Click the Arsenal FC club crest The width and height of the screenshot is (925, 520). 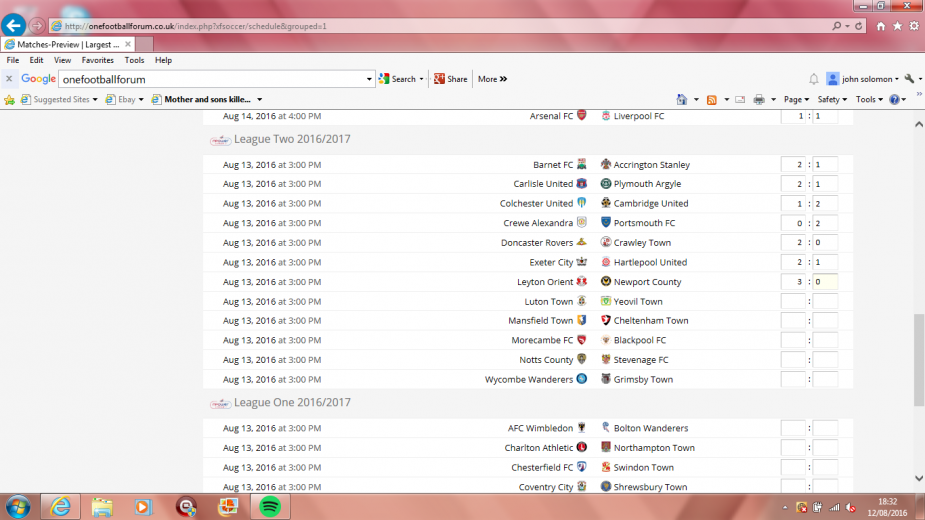[x=582, y=115]
